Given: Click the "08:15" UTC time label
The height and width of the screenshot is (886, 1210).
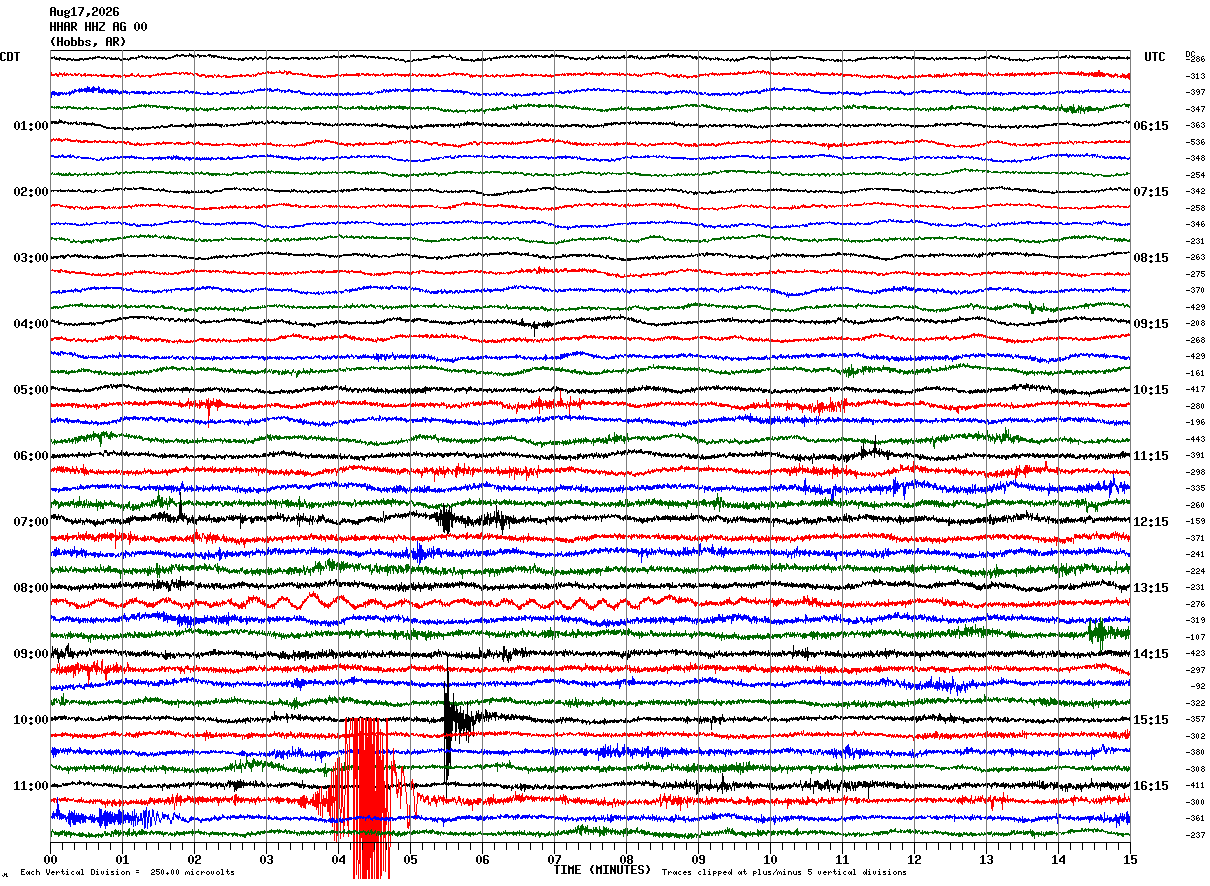Looking at the screenshot, I should (1151, 258).
